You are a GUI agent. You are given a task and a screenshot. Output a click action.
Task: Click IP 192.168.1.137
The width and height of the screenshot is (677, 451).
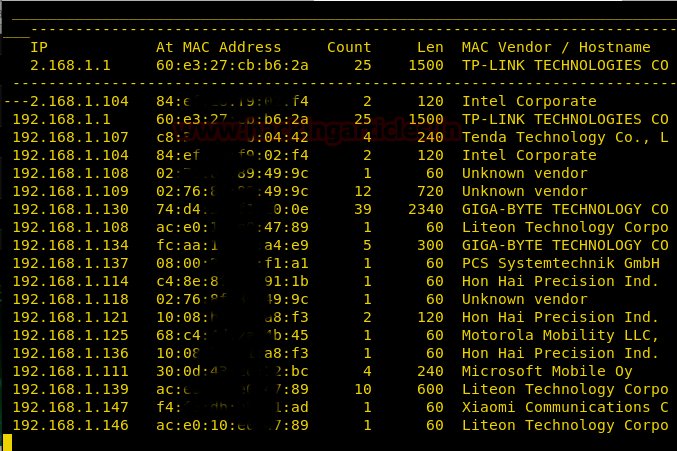(71, 263)
